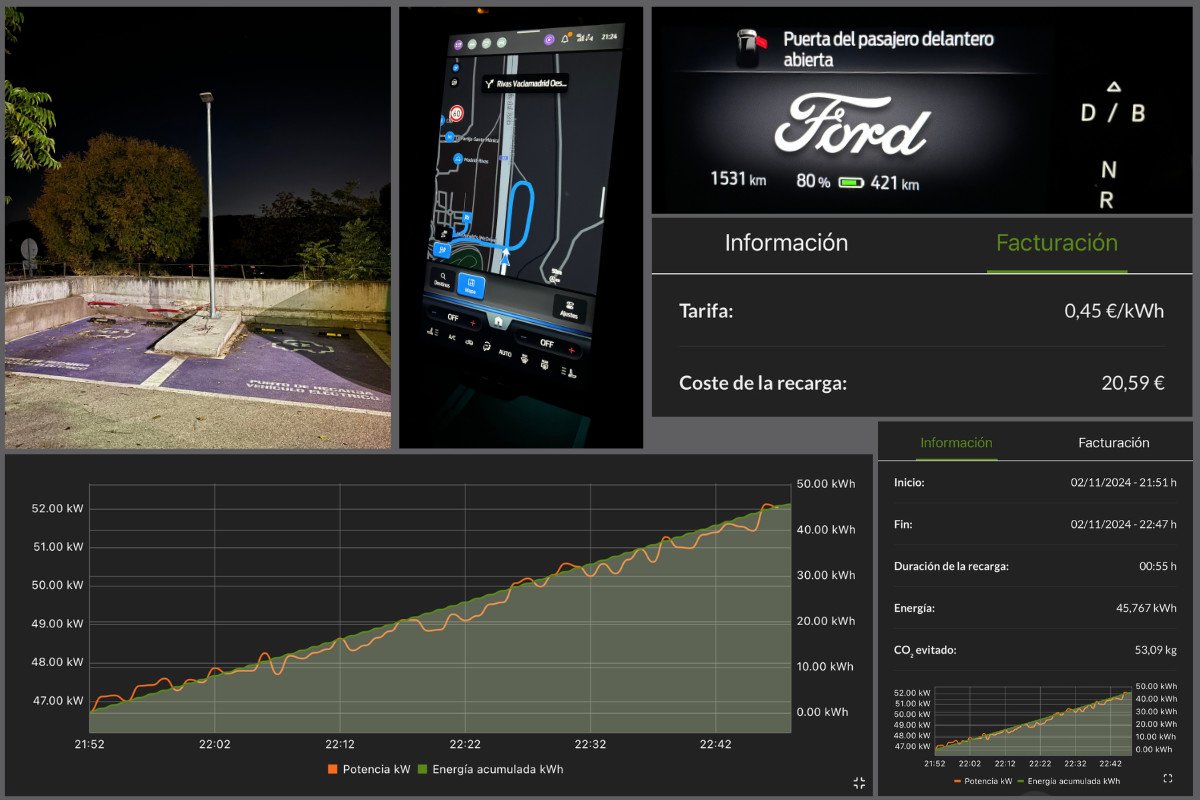The width and height of the screenshot is (1200, 800).
Task: Tap the 60 speed limit sign on map
Action: 456,113
